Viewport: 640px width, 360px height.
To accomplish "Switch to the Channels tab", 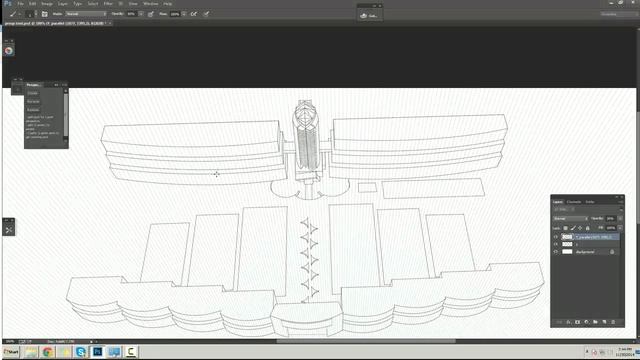I will 573,202.
